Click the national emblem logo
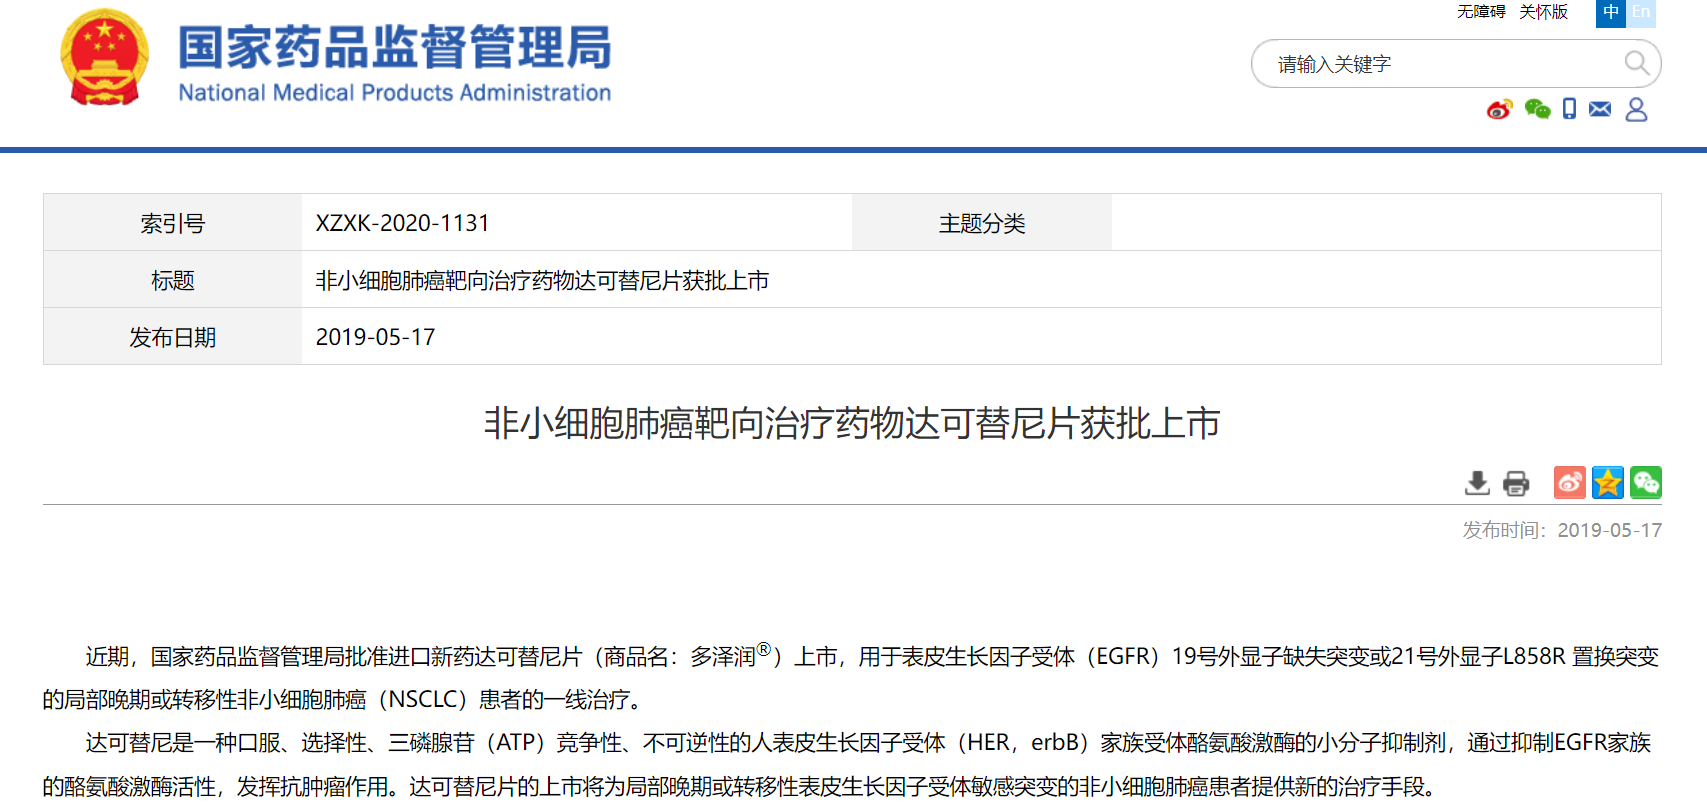Screen dimensions: 1707x807 pyautogui.click(x=105, y=57)
